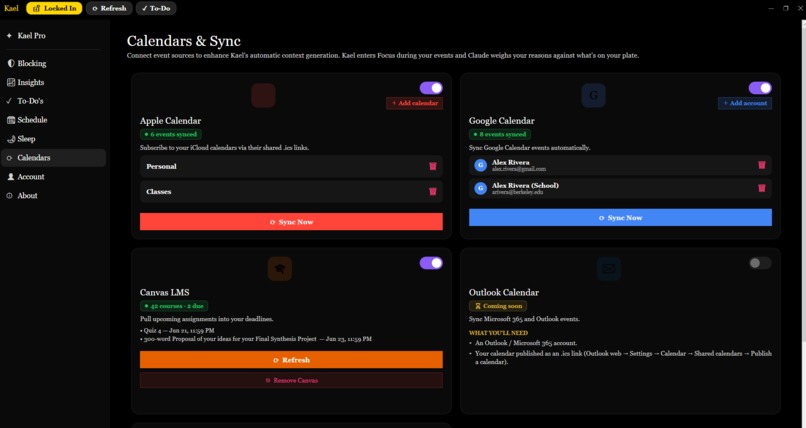806x428 pixels.
Task: Click the Canvas LMS graduation cap icon
Action: (x=280, y=269)
